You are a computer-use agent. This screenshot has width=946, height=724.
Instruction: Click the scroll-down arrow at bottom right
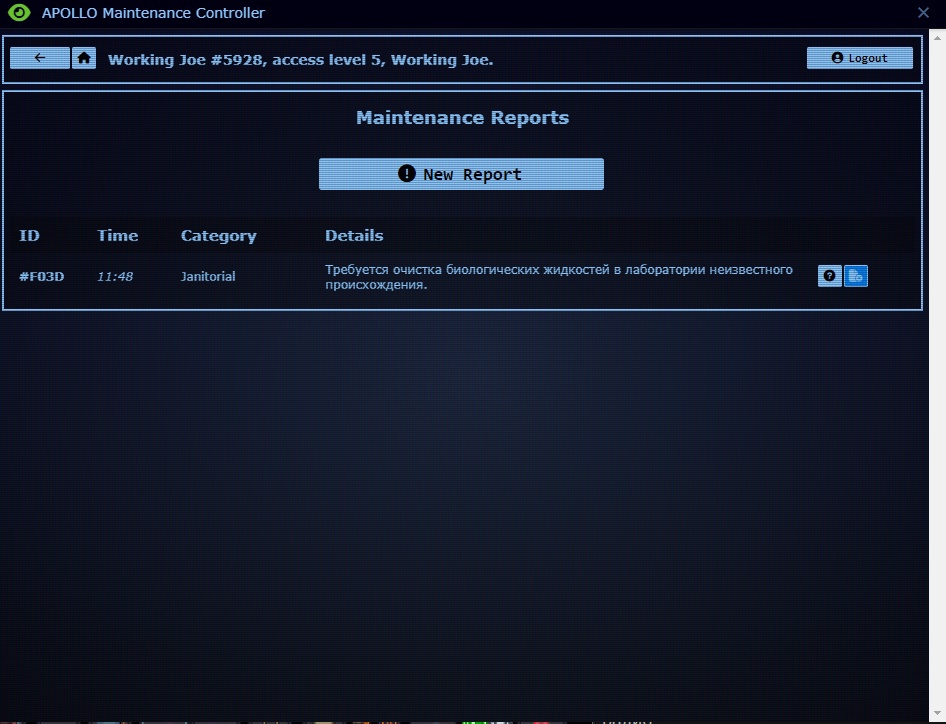pos(937,711)
